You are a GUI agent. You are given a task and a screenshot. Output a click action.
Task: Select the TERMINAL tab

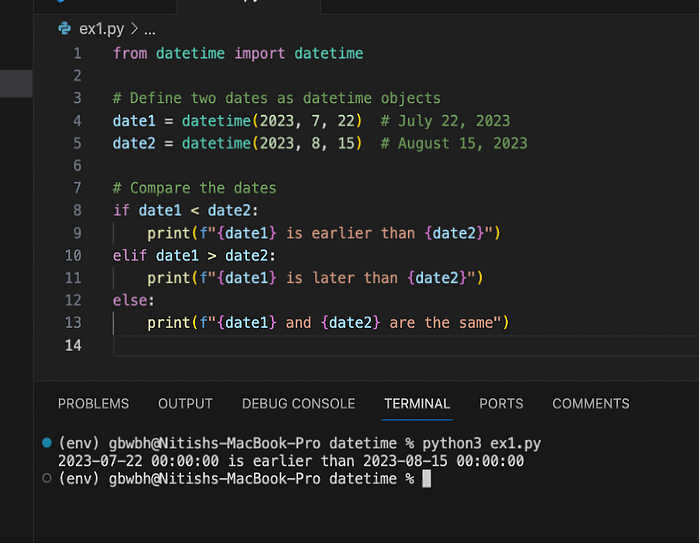[417, 403]
